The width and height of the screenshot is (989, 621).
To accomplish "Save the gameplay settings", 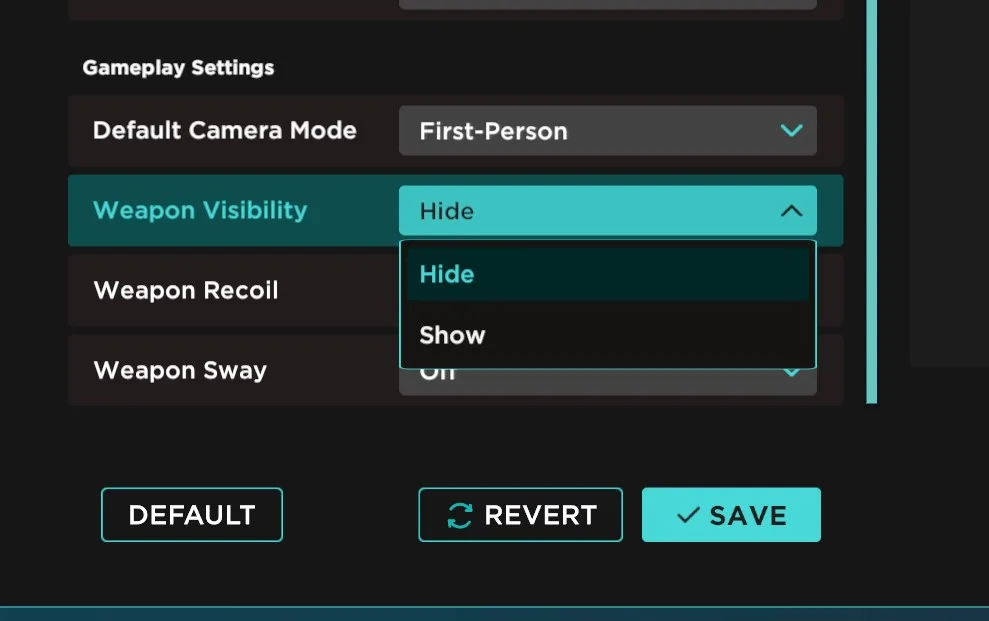I will click(731, 515).
